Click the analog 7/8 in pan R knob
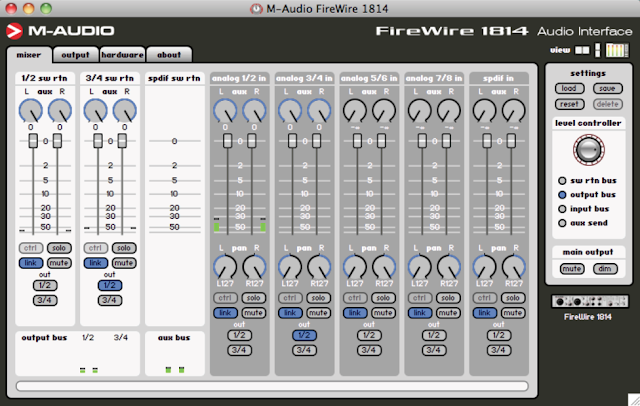This screenshot has height=406, width=640. pos(449,267)
